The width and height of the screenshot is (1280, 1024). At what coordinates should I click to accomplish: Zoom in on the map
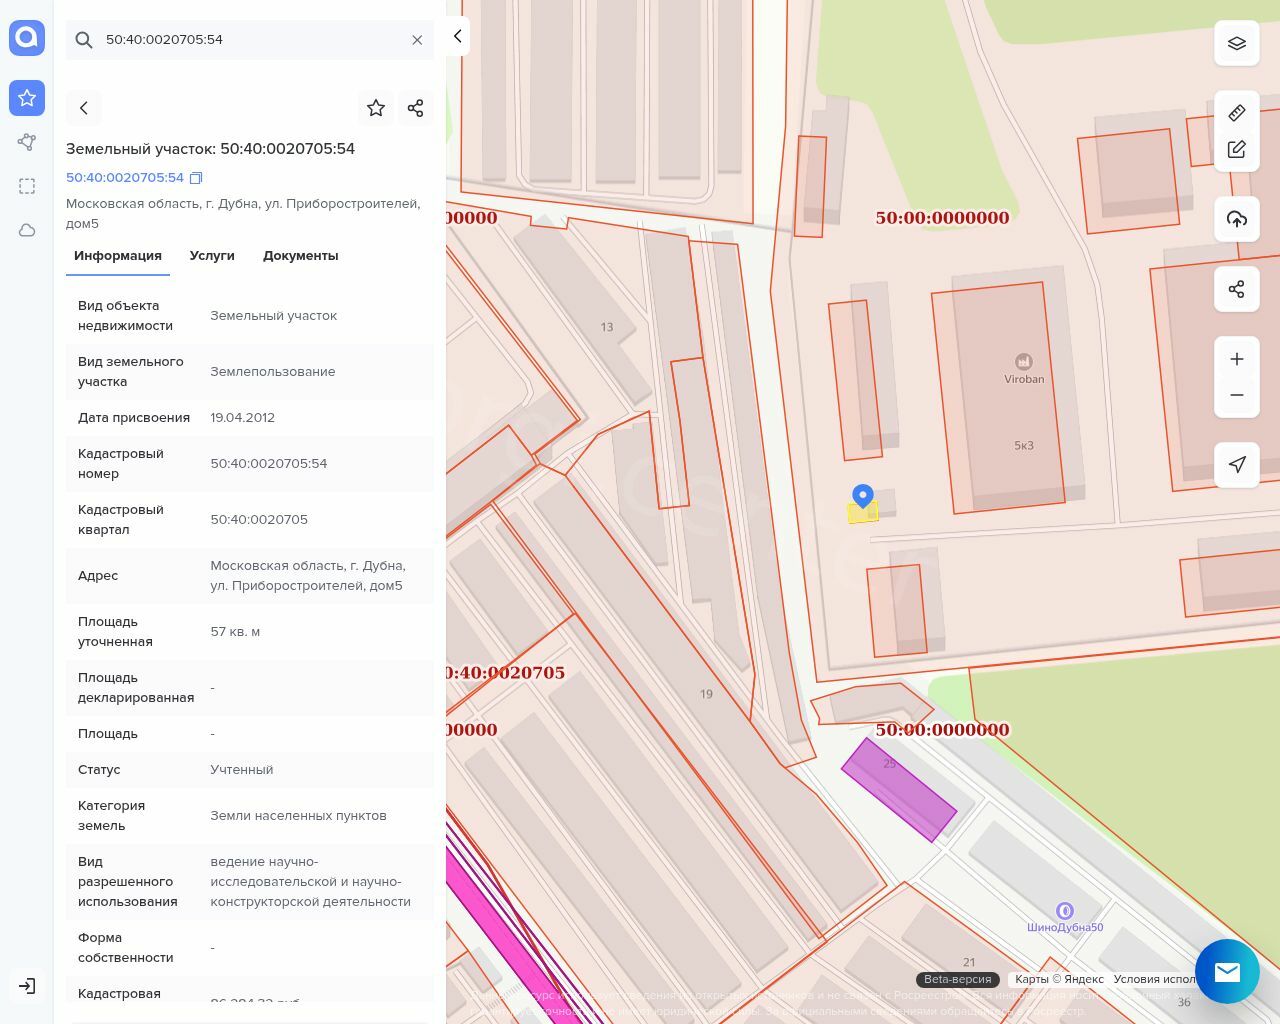click(x=1236, y=359)
